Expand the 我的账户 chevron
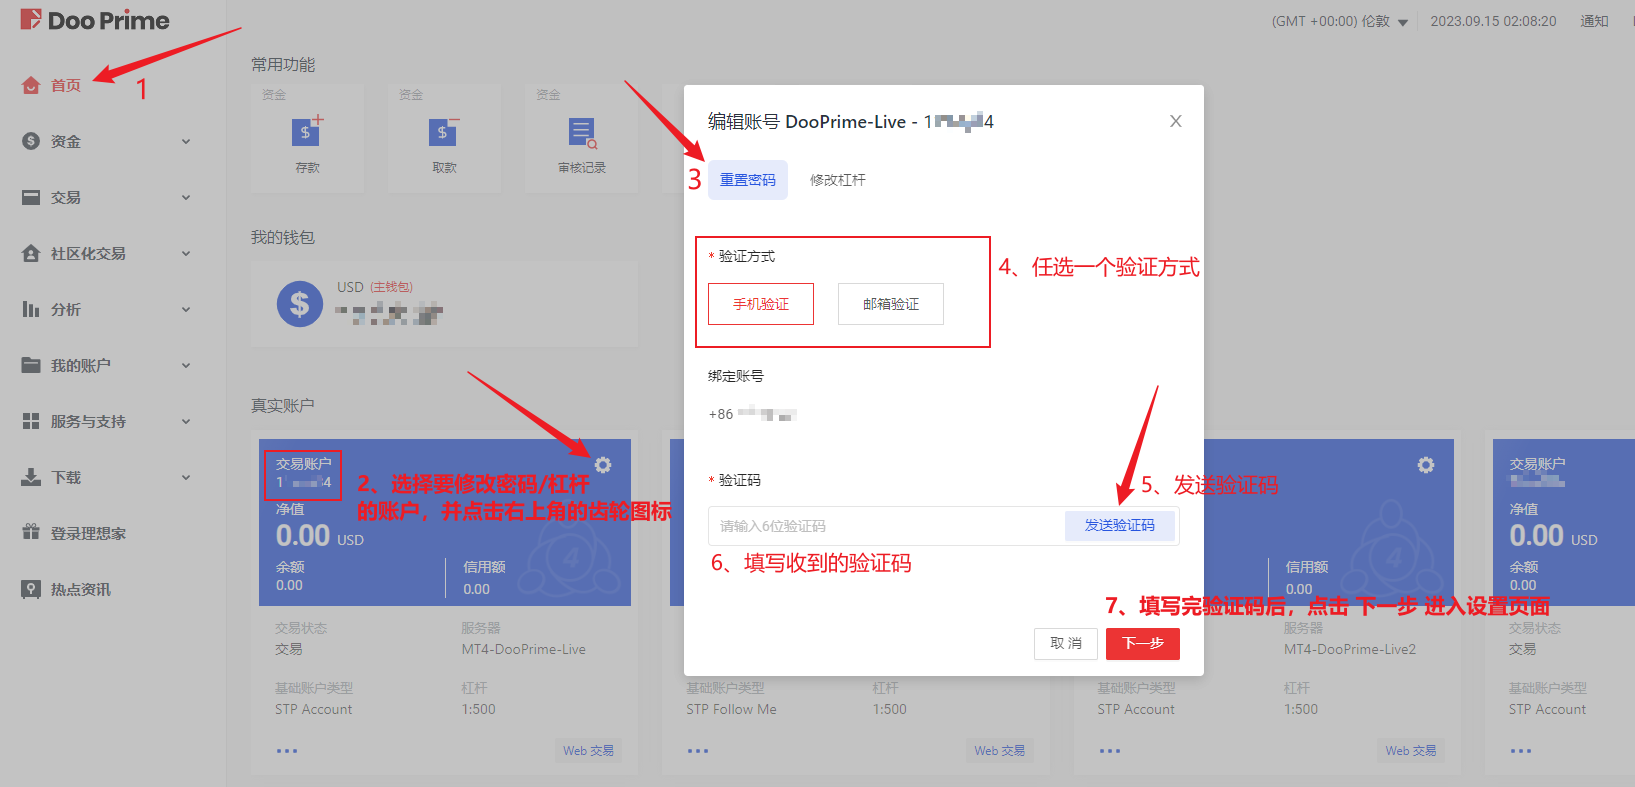Viewport: 1635px width, 787px height. [186, 366]
